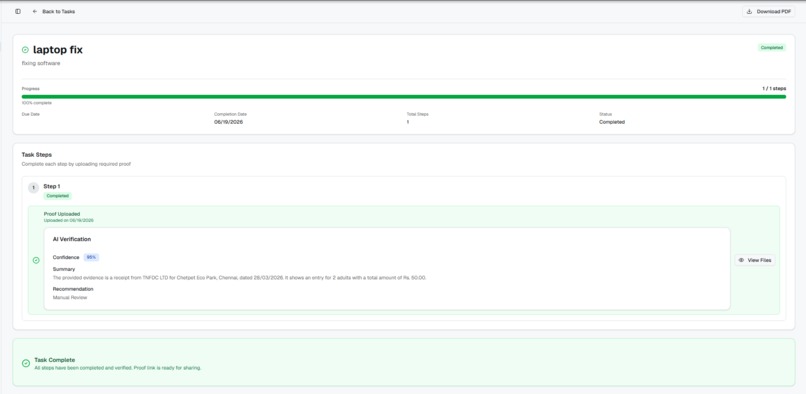This screenshot has height=394, width=806.
Task: Click the Due Date label
Action: [30, 114]
